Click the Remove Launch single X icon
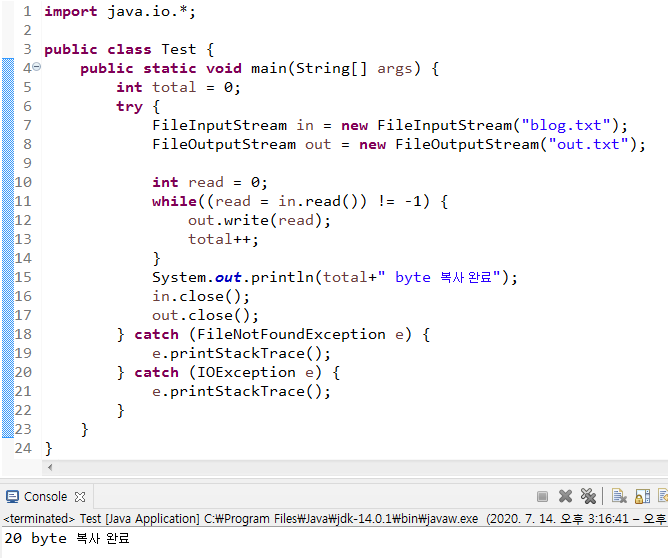The width and height of the screenshot is (668, 558). point(565,496)
